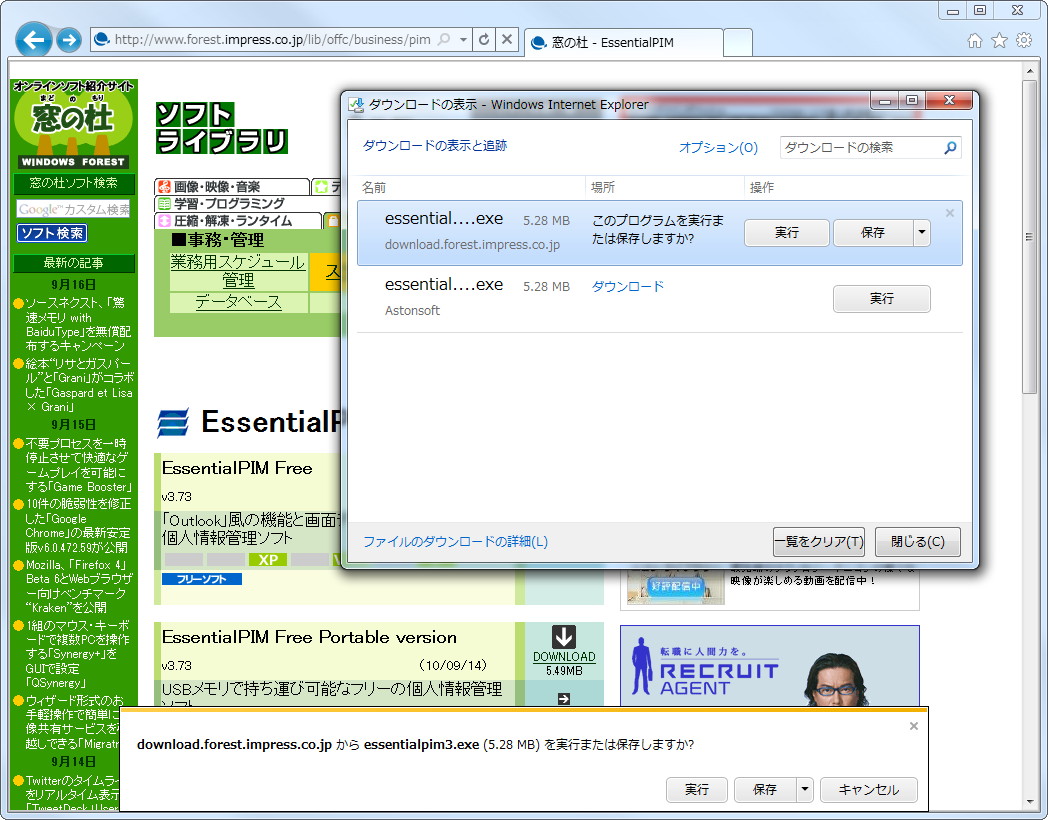Open a new browser tab

click(740, 43)
